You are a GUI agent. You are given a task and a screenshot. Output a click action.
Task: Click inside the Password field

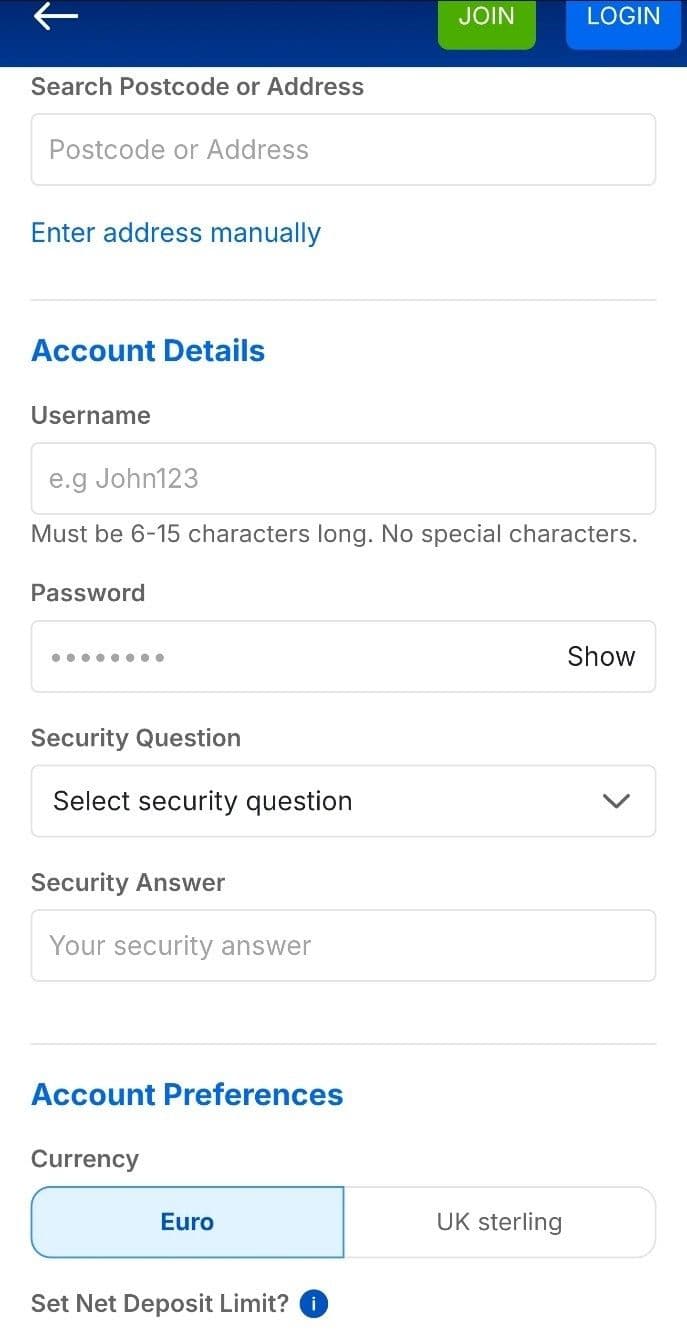300,656
